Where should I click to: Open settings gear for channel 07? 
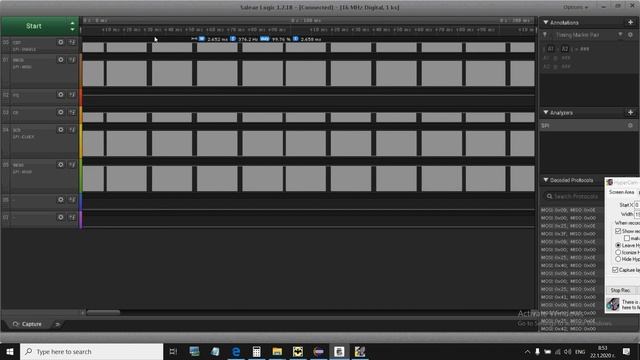click(x=60, y=217)
